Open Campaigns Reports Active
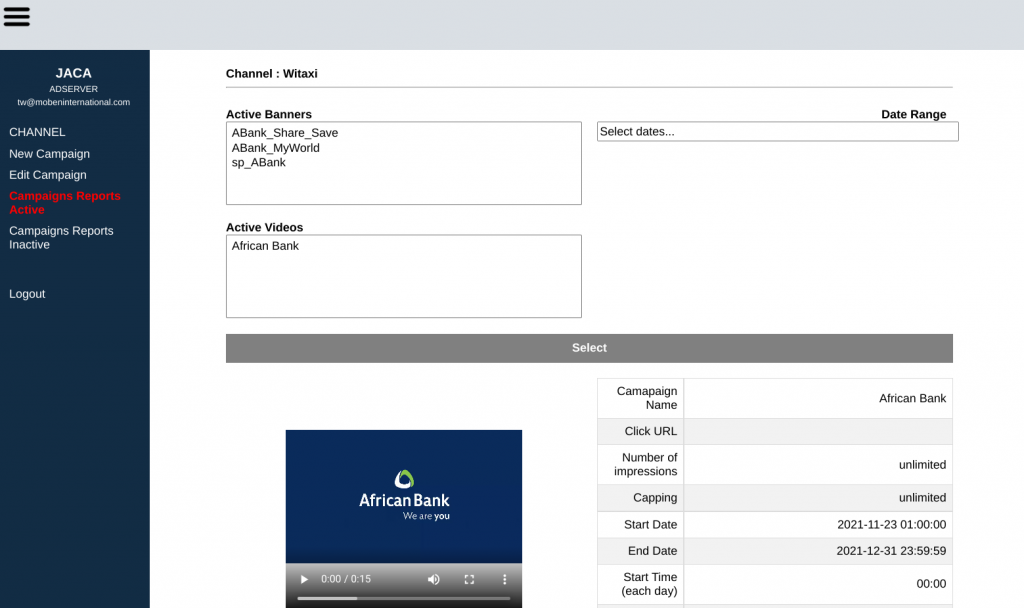 [x=64, y=203]
